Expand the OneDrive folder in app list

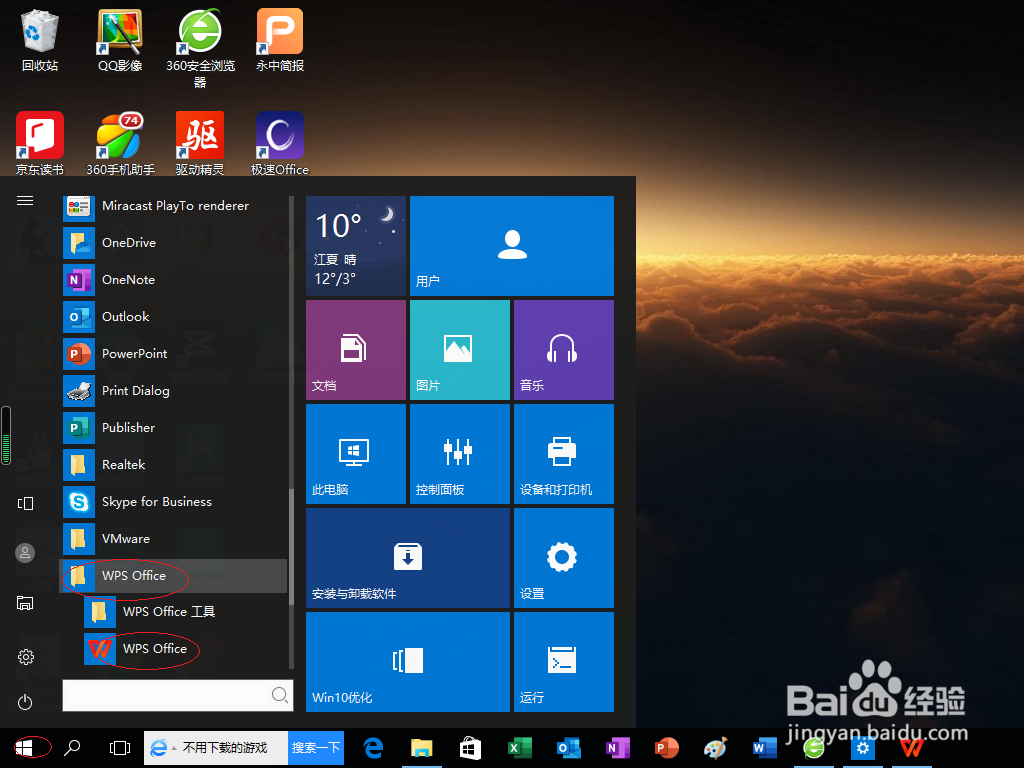pos(175,242)
